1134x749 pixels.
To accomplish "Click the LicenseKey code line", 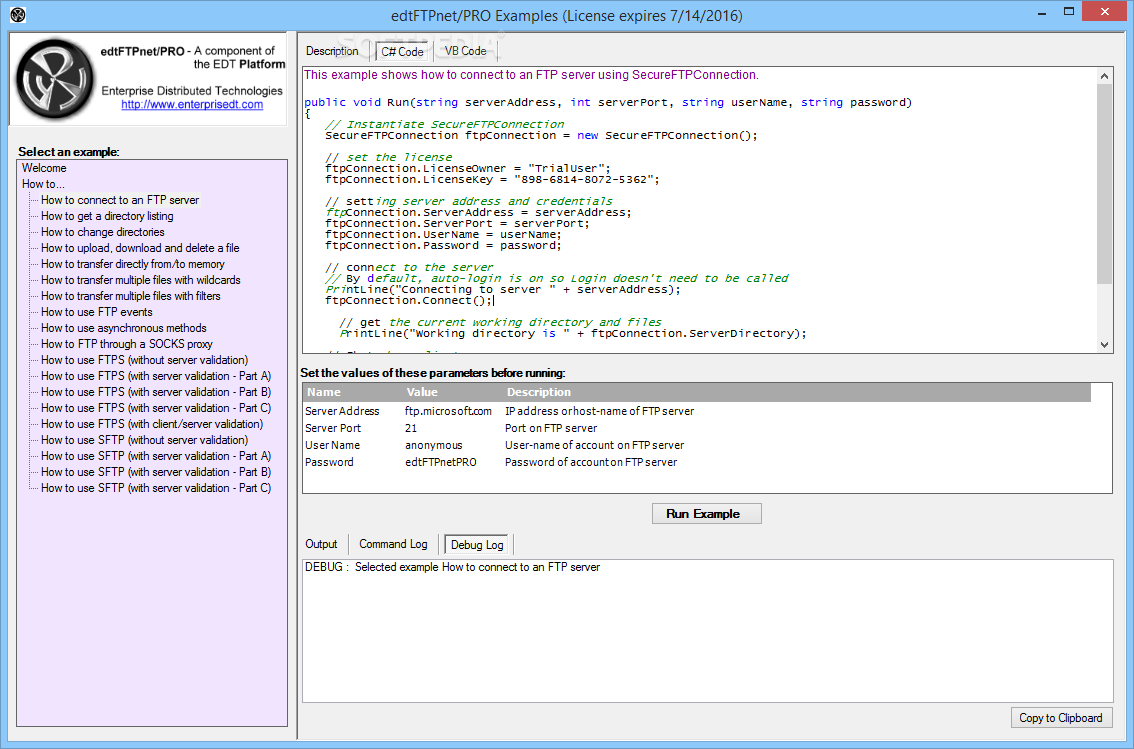I will click(493, 179).
